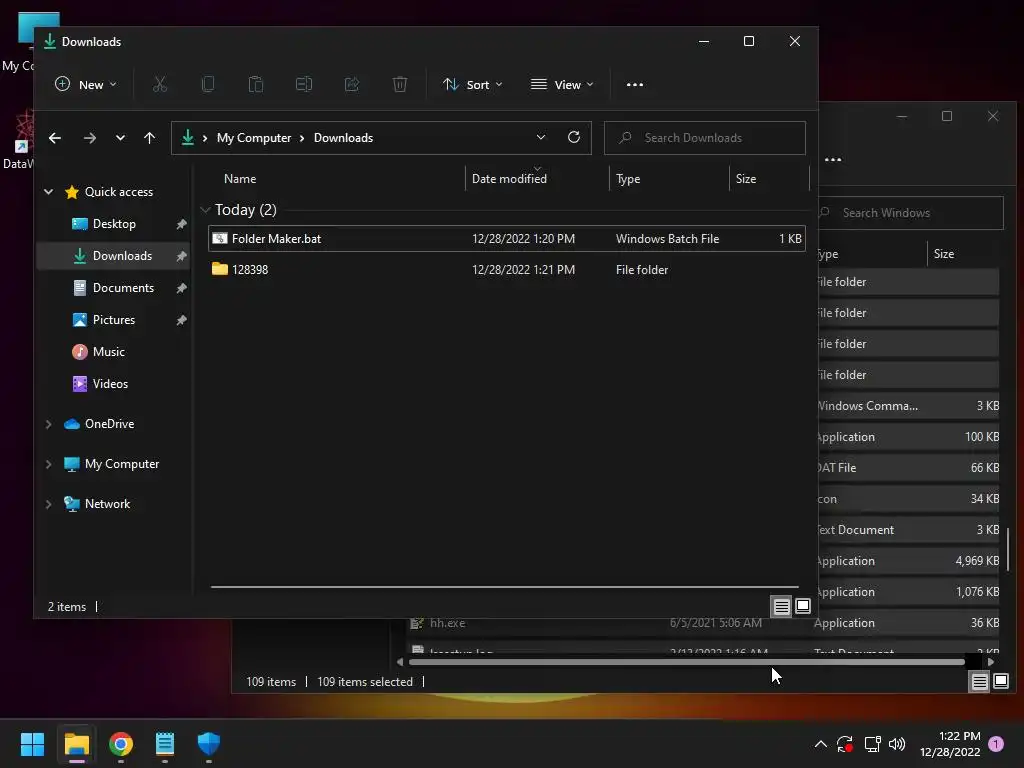
Task: Switch to details view icon in Downloads status bar
Action: click(782, 607)
